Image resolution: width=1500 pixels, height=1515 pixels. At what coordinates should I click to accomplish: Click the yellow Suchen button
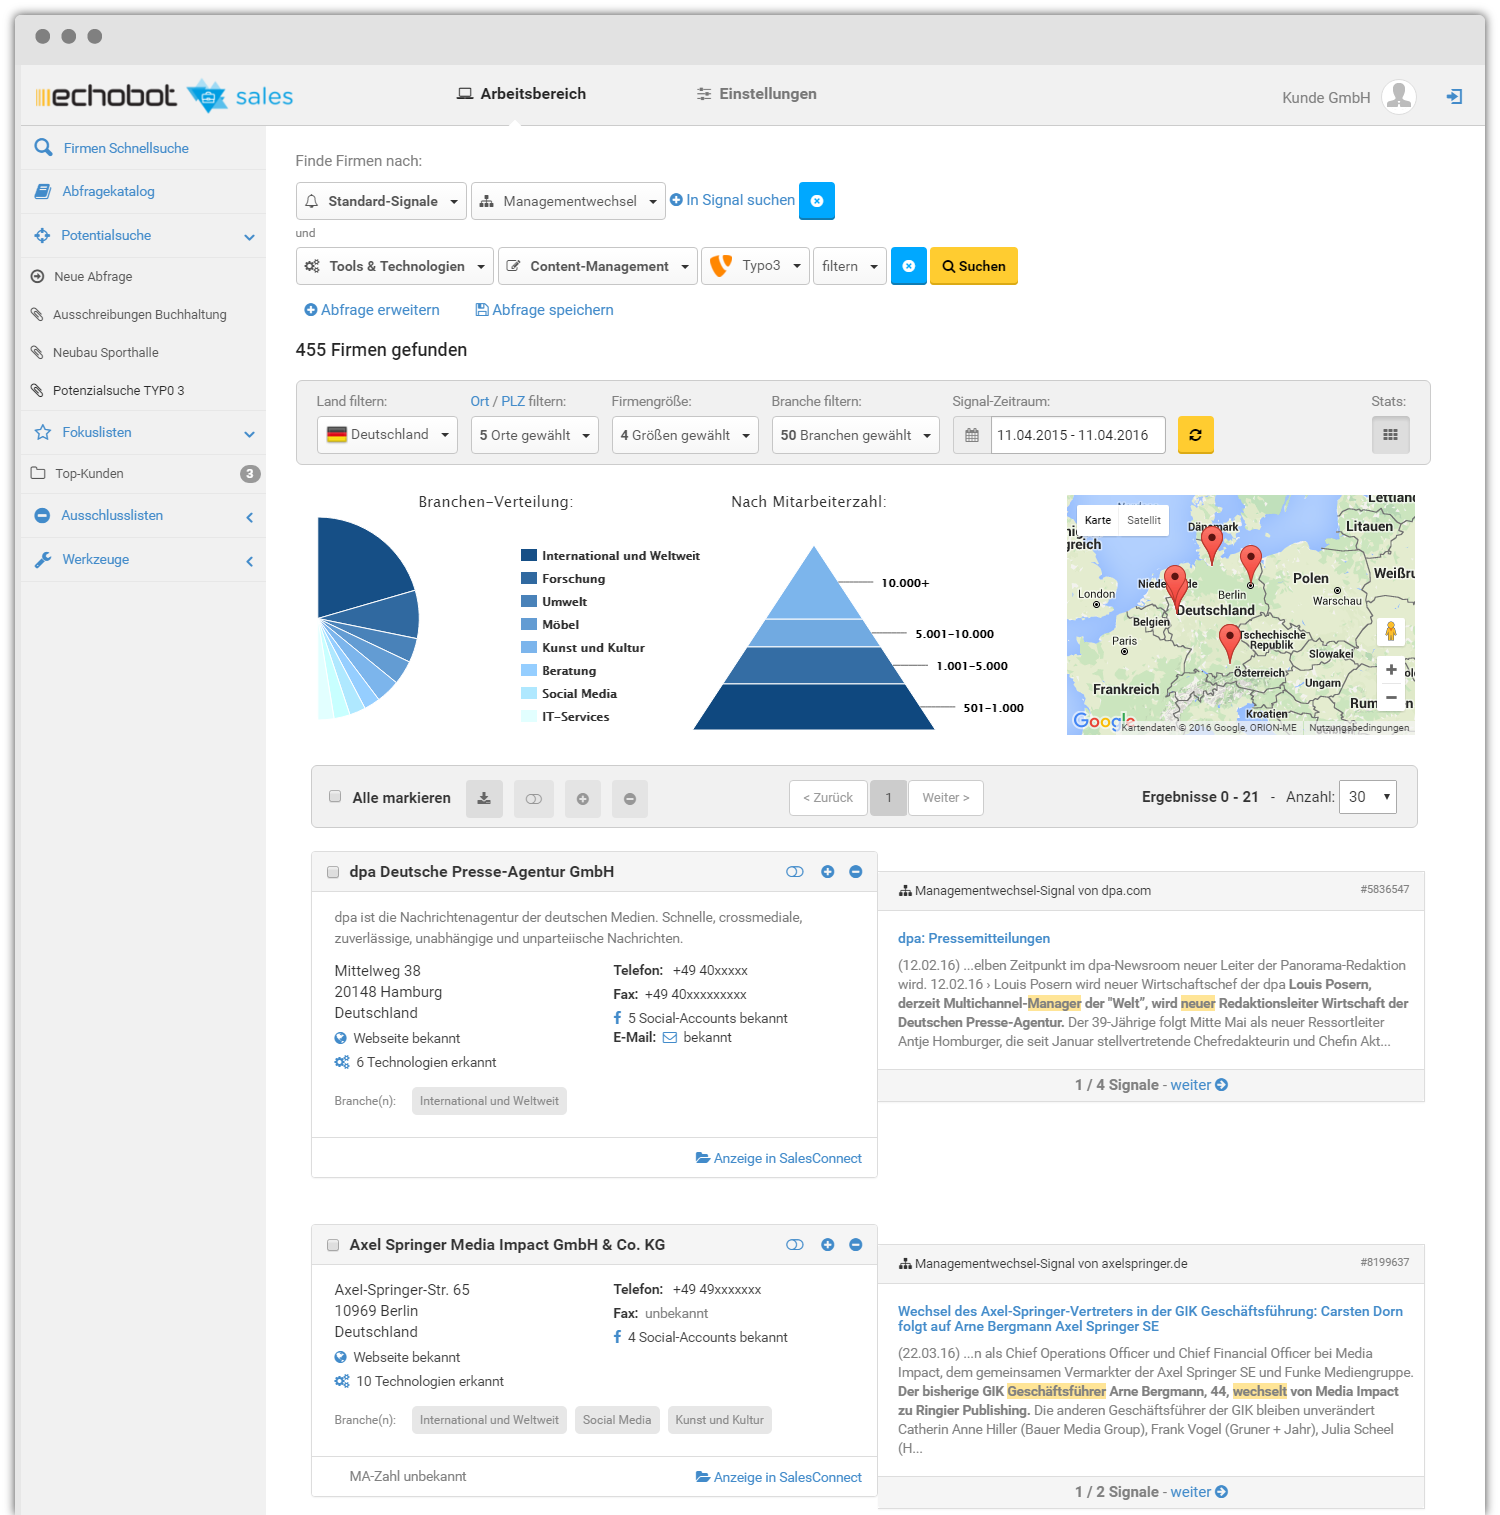pyautogui.click(x=974, y=266)
